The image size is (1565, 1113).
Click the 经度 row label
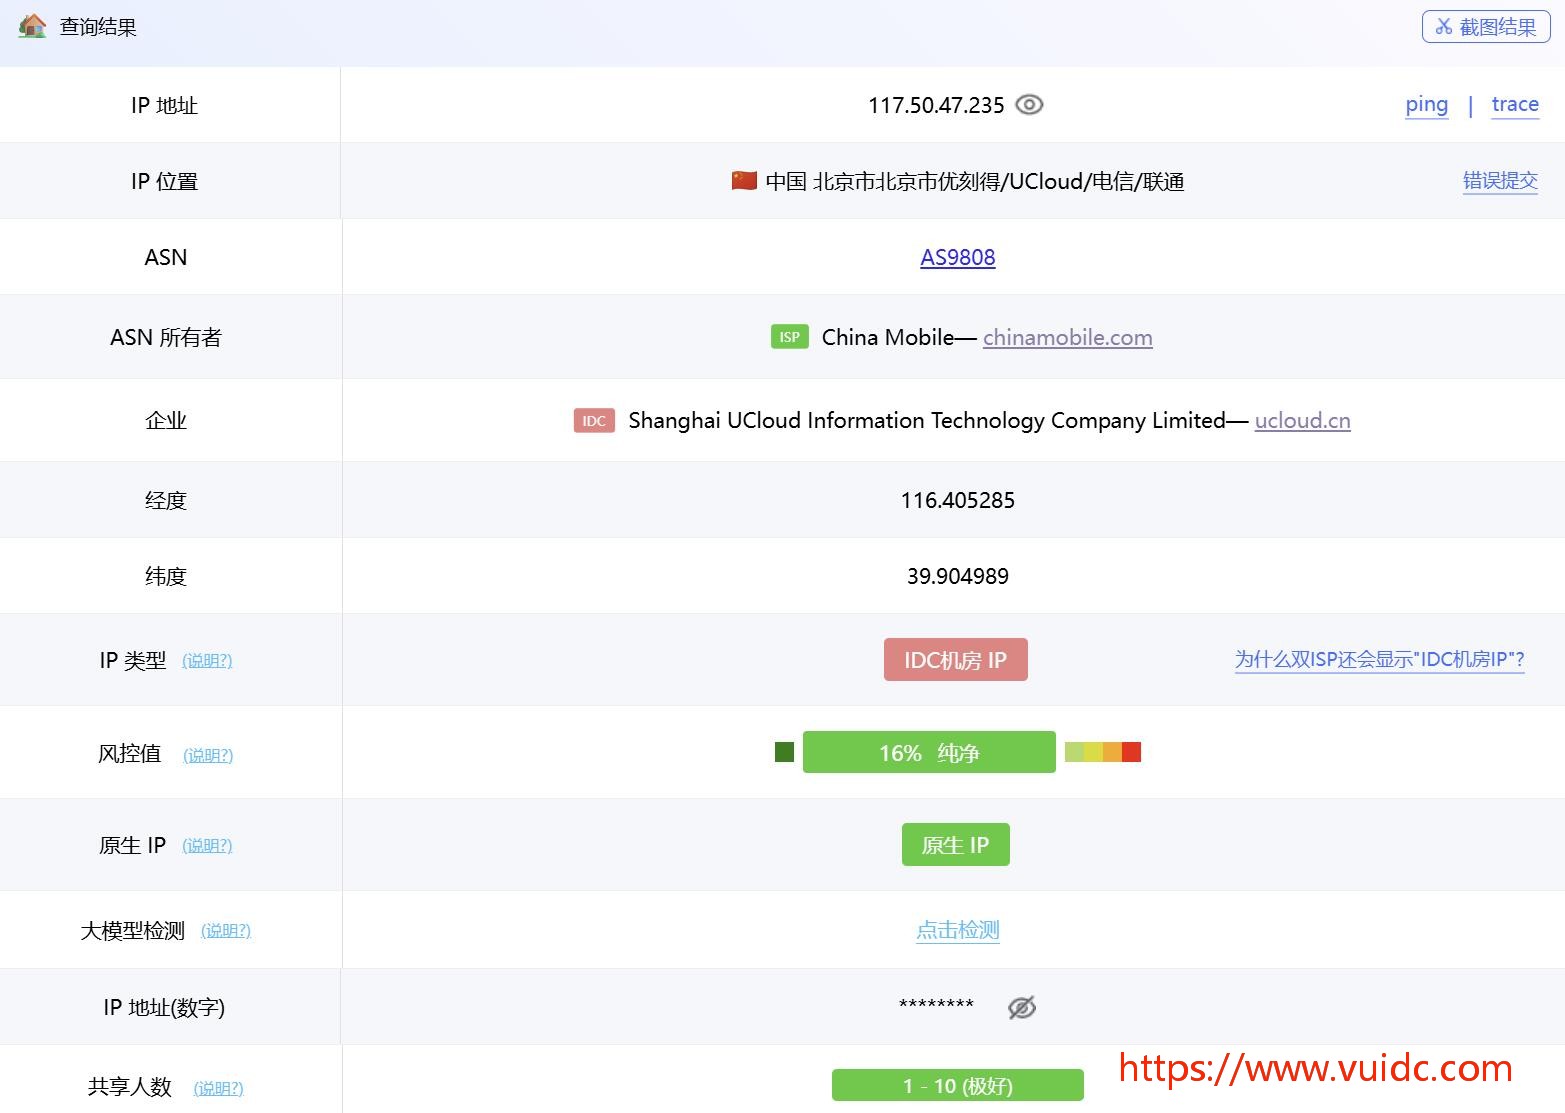pos(166,500)
